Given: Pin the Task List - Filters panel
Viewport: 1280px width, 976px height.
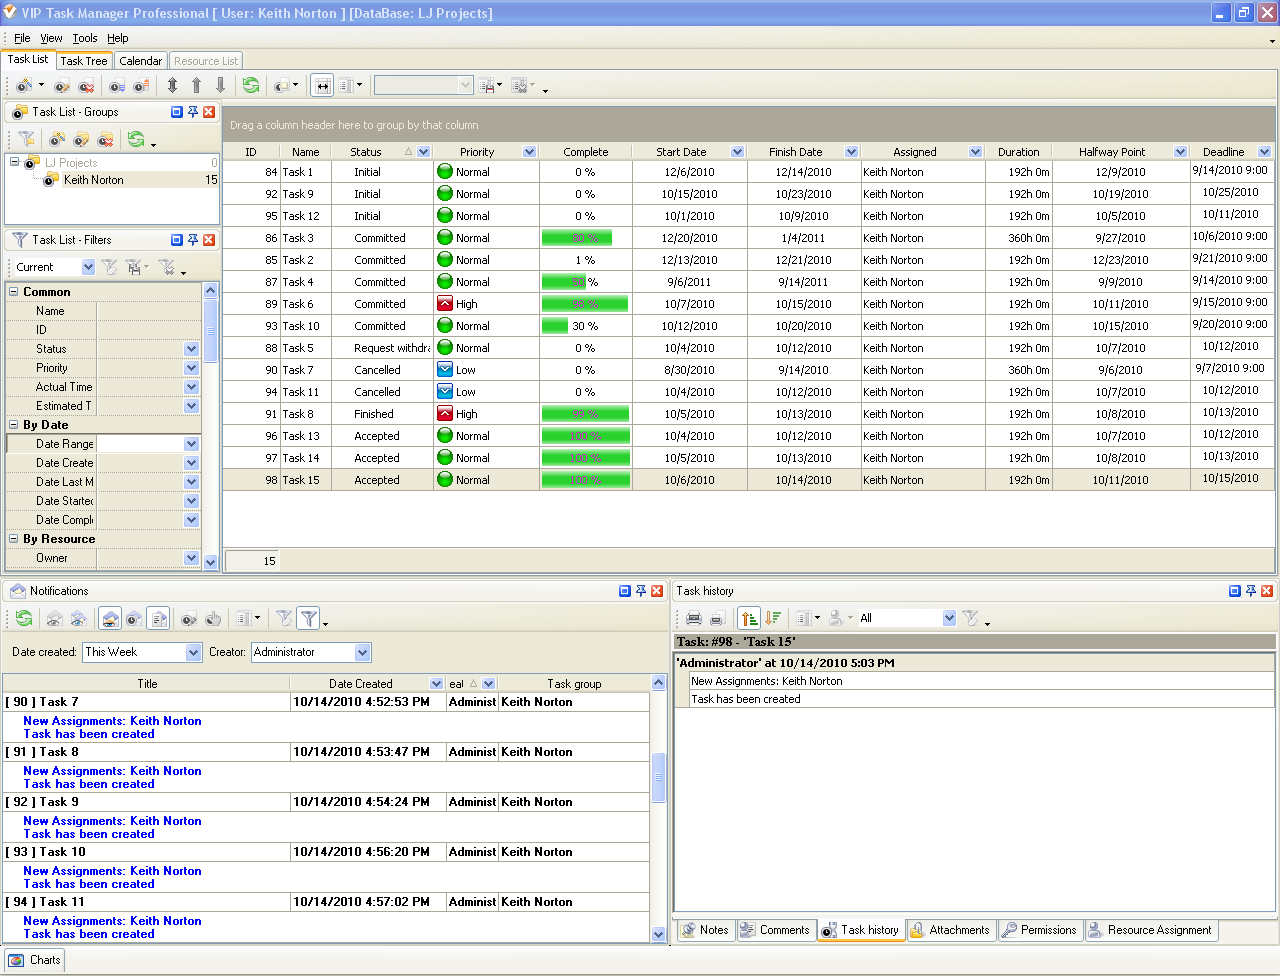Looking at the screenshot, I should pyautogui.click(x=193, y=240).
